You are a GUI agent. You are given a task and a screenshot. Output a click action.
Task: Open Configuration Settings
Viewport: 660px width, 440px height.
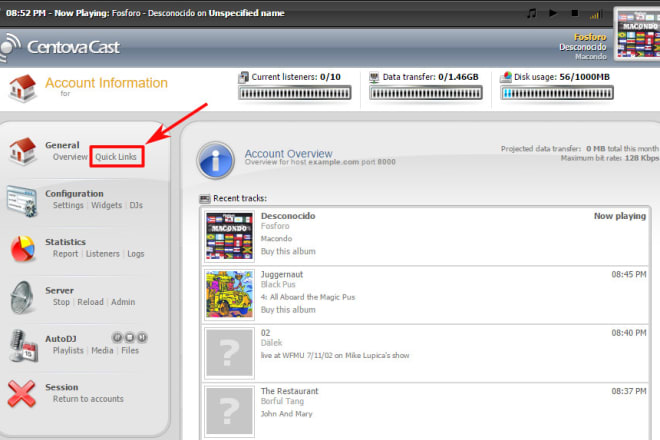pos(68,205)
